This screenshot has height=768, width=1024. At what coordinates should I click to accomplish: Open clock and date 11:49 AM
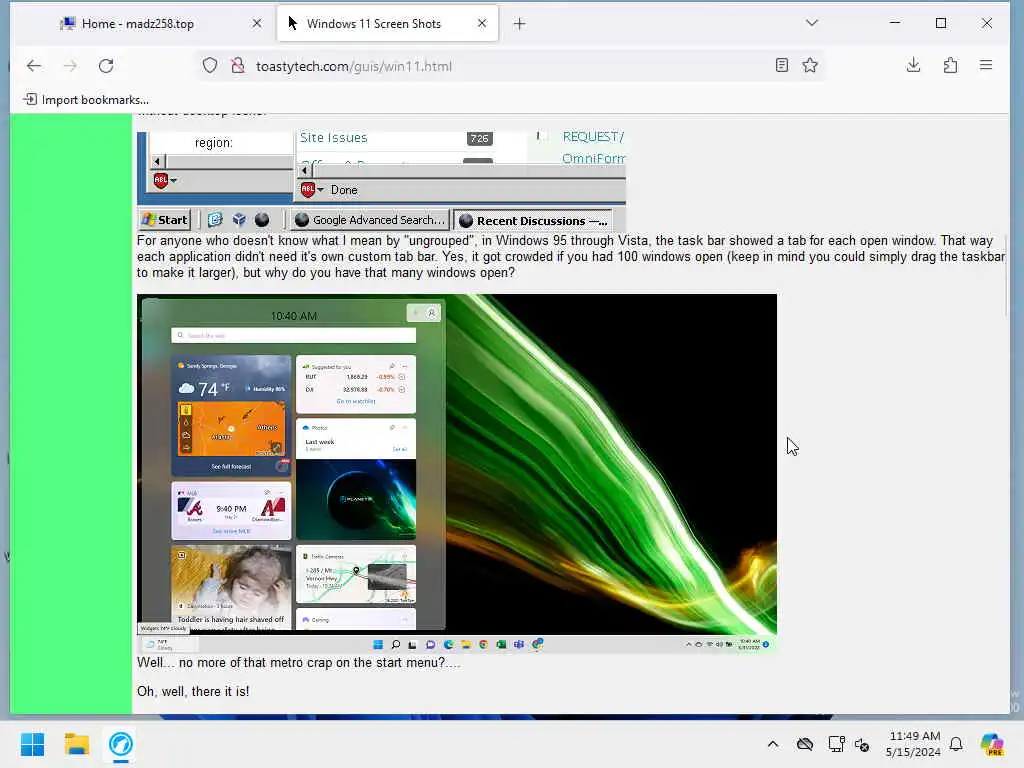point(913,744)
